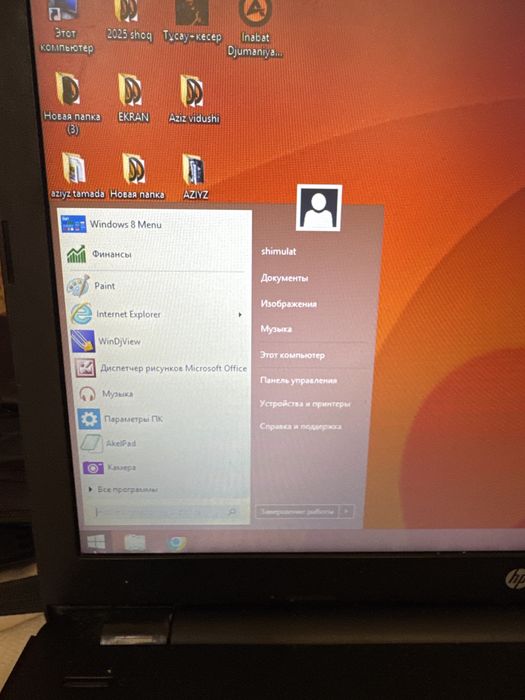Viewport: 525px width, 700px height.
Task: Click the search magnifier icon
Action: point(232,512)
